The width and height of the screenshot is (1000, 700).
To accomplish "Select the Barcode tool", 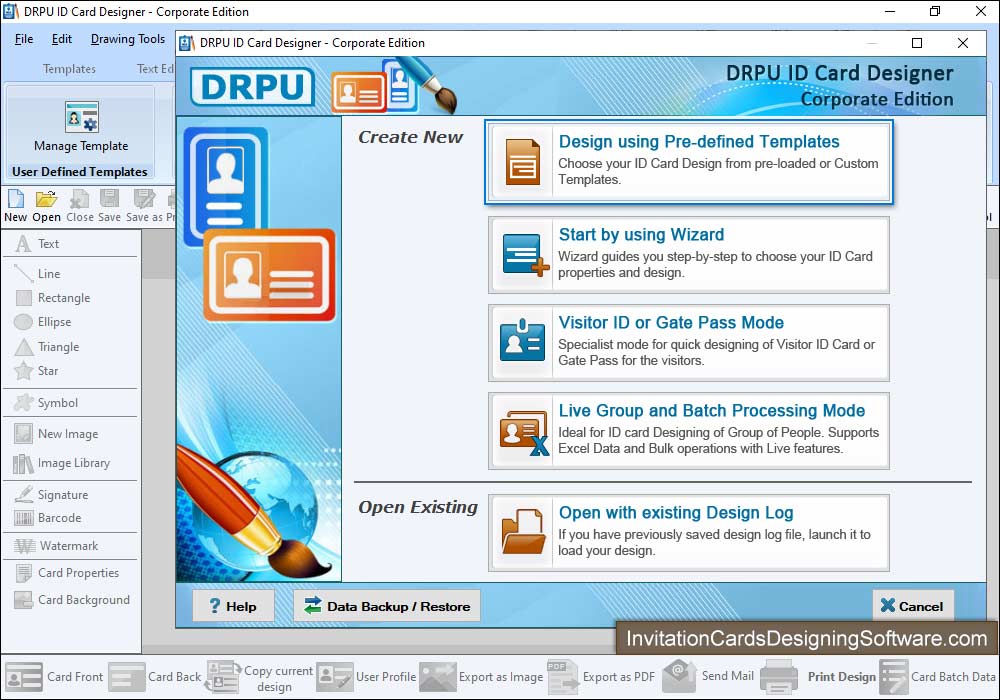I will tap(48, 518).
